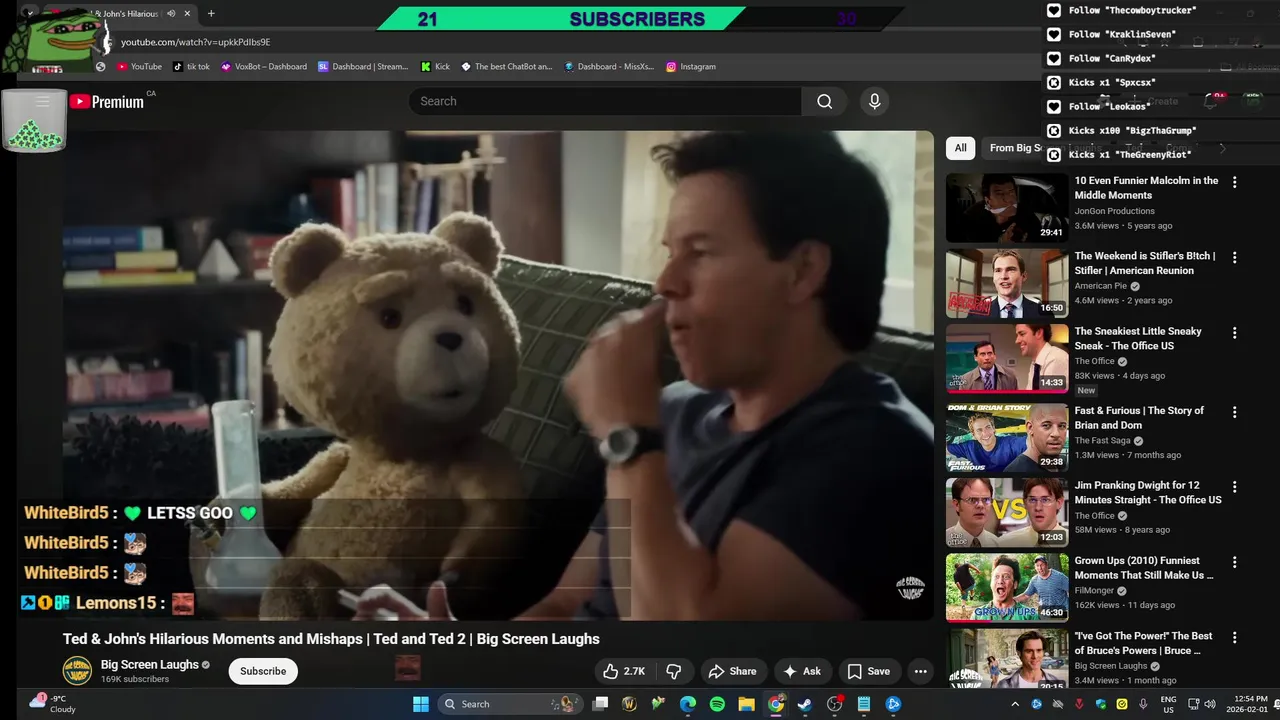The image size is (1280, 720).
Task: Click the Big Screen Laughs channel avatar
Action: pos(77,671)
